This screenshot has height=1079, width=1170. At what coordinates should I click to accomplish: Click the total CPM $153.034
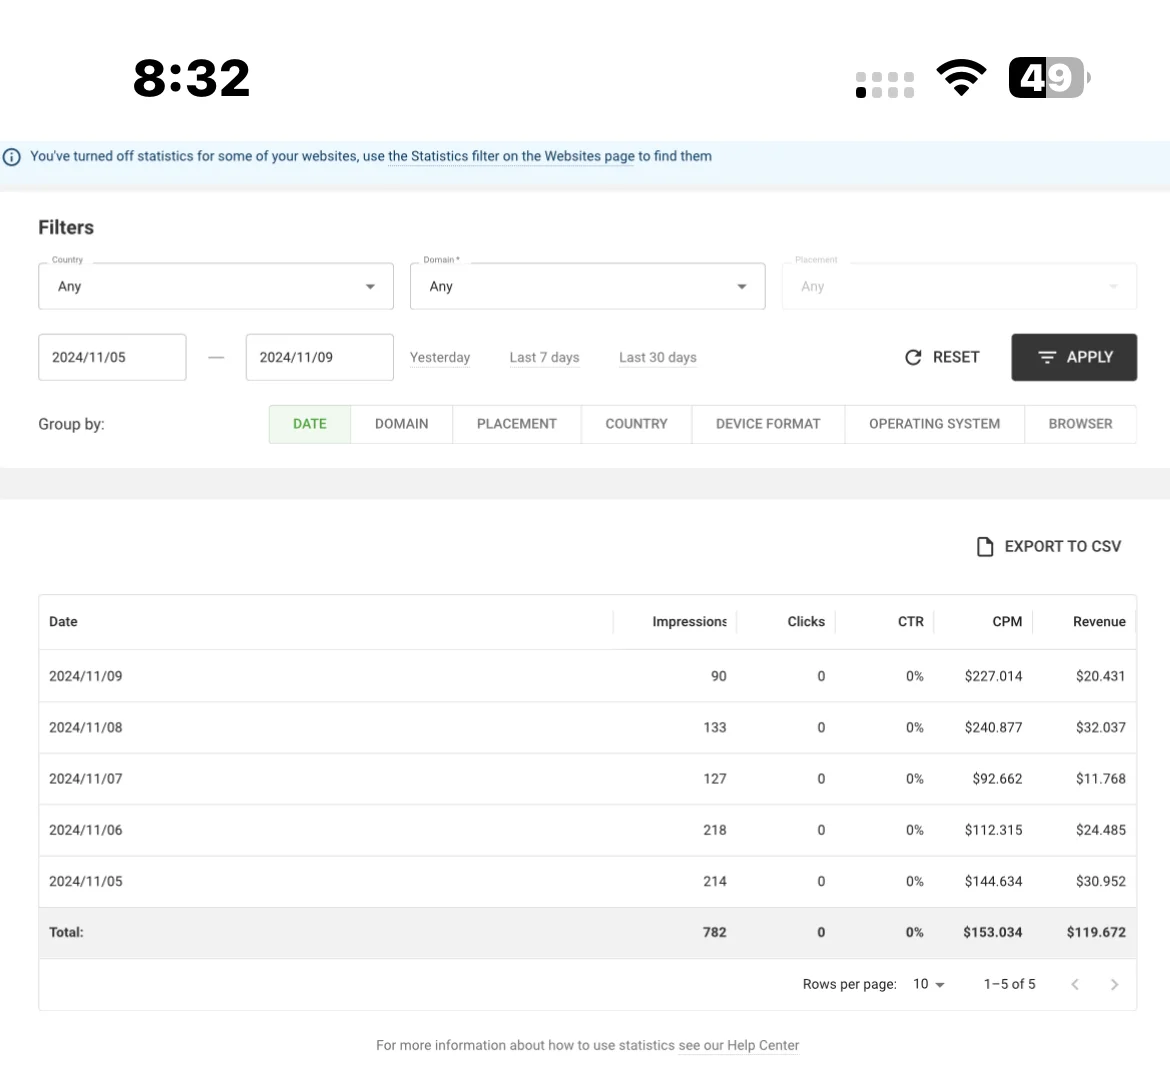point(992,933)
